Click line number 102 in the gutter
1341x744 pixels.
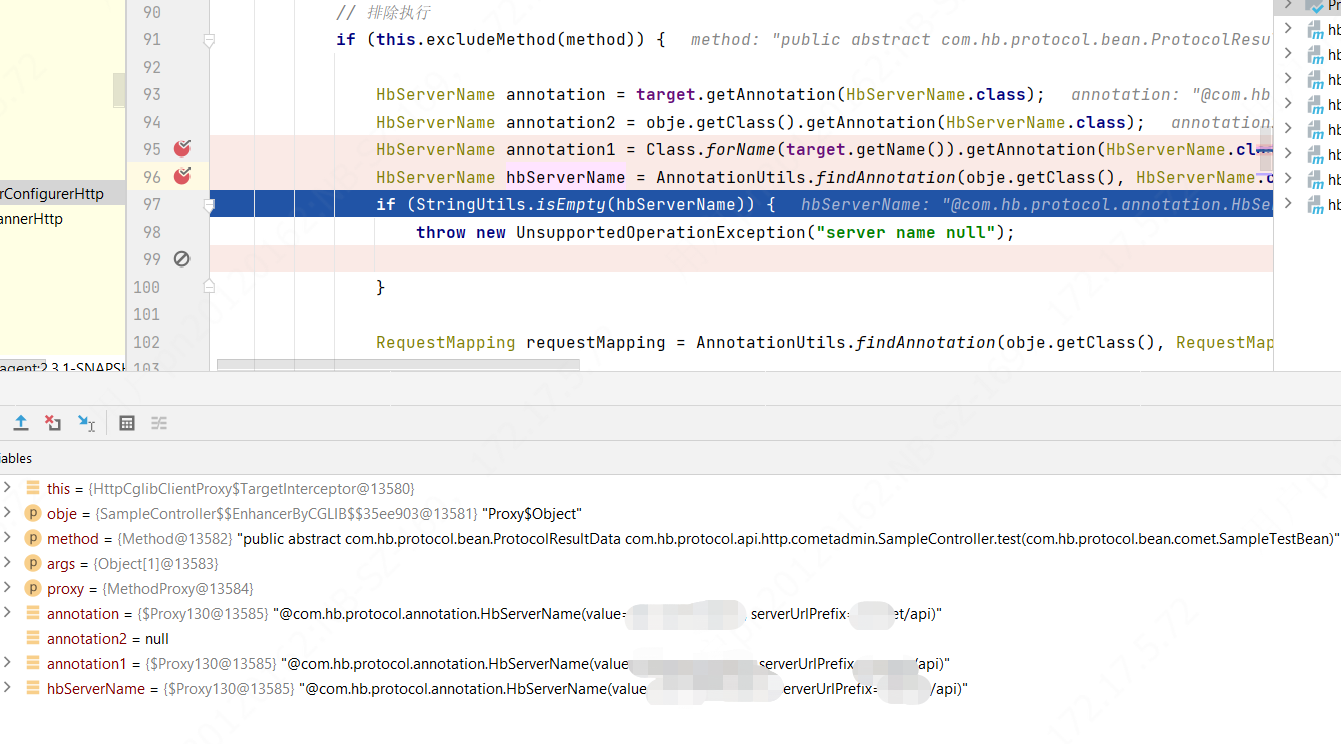(146, 342)
